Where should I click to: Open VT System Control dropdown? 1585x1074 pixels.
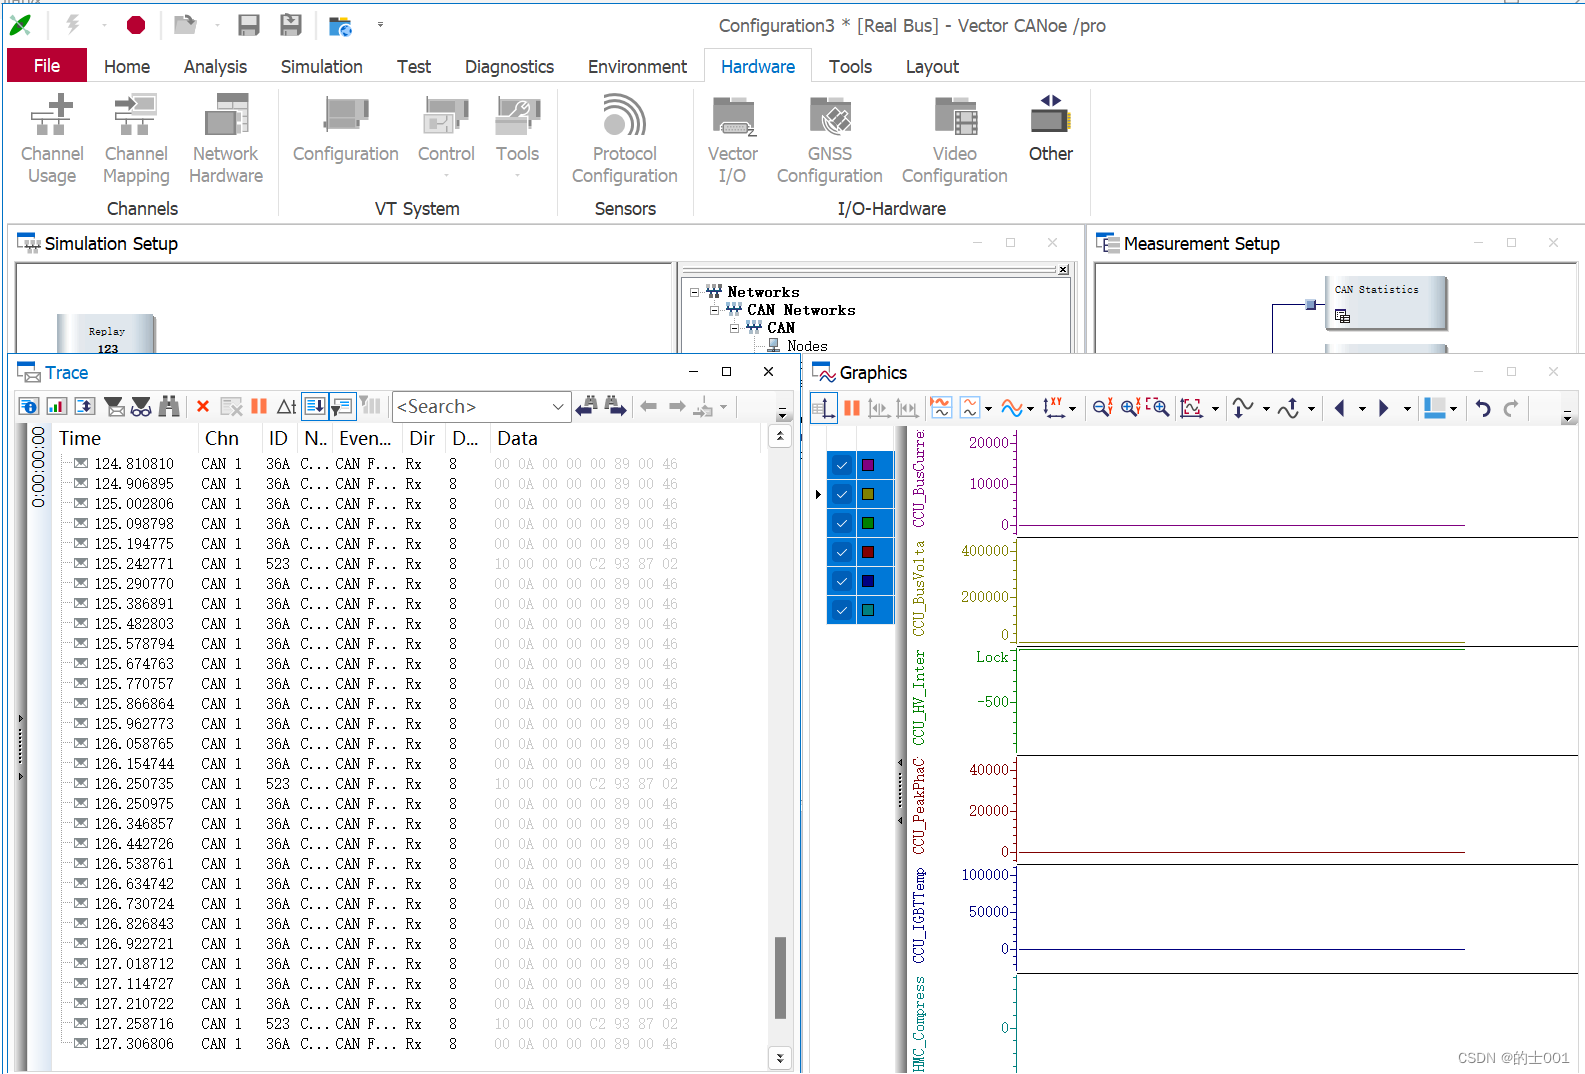(446, 139)
